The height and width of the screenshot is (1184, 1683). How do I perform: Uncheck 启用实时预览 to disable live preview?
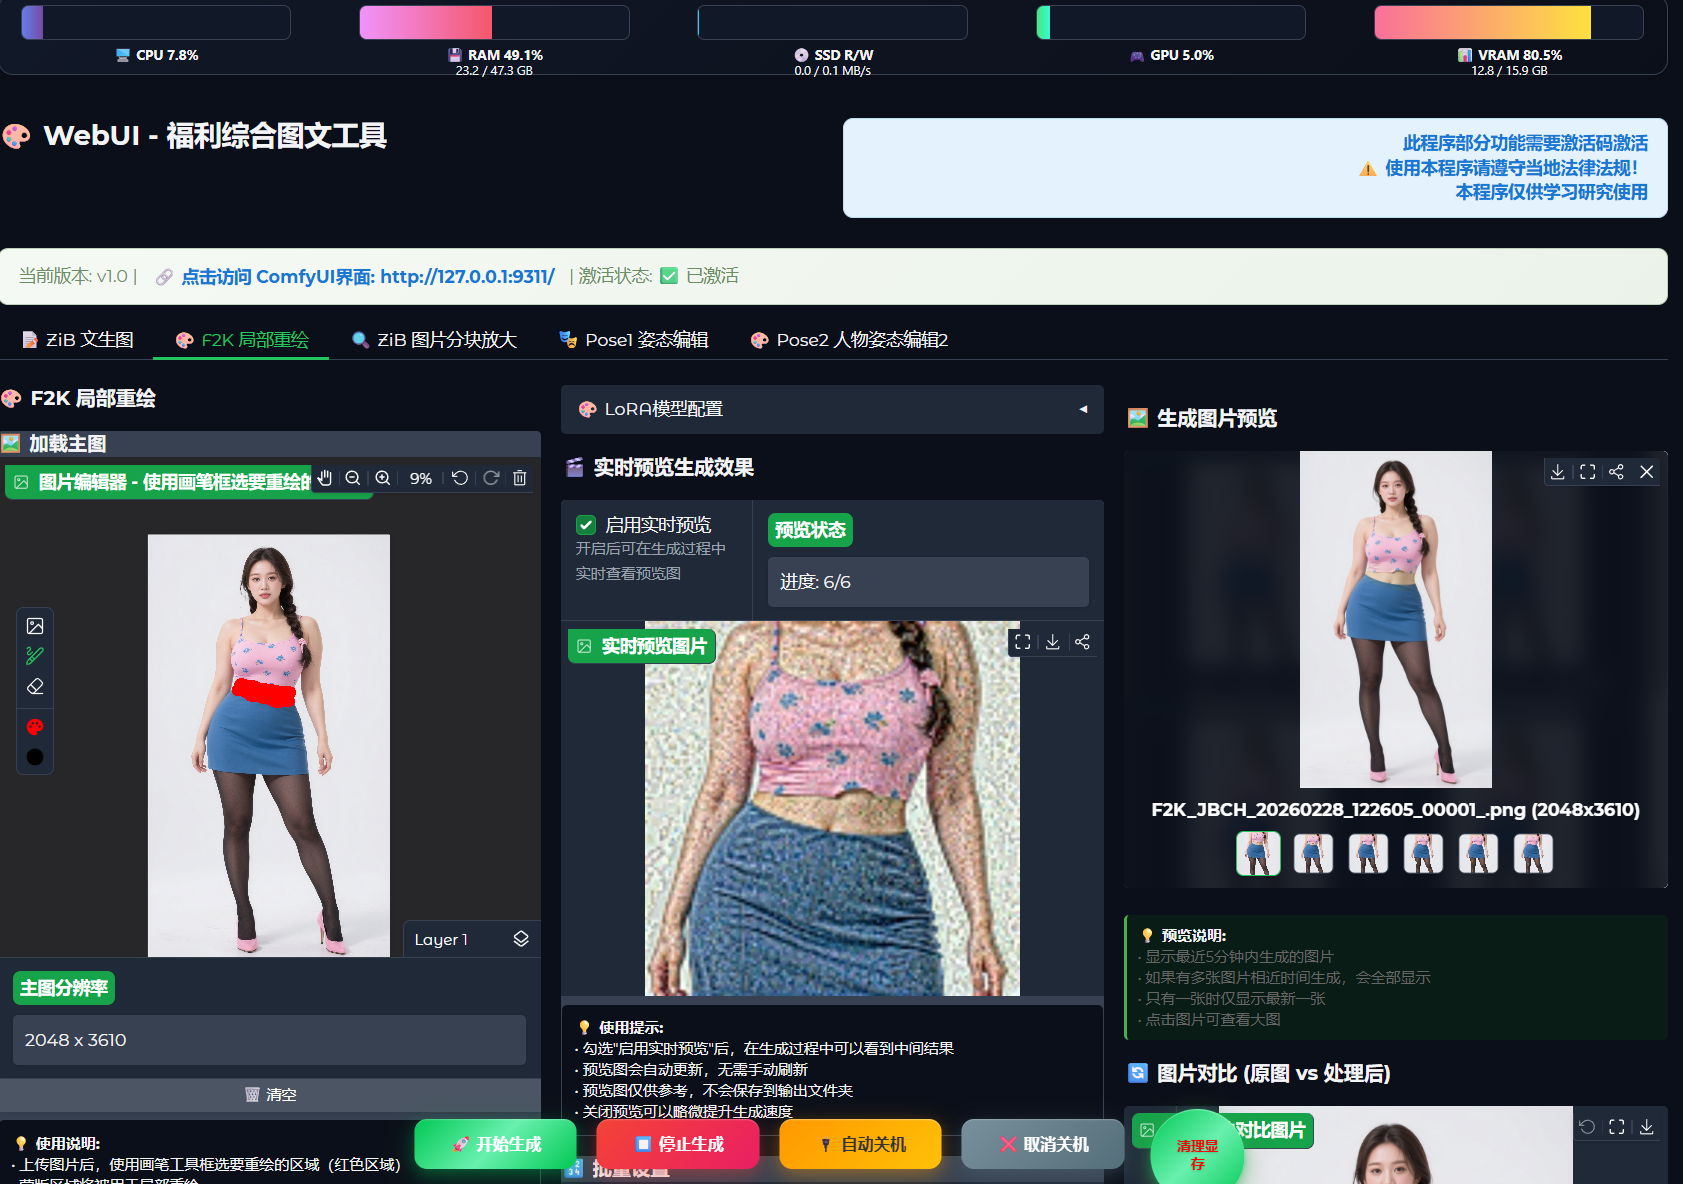click(x=585, y=523)
